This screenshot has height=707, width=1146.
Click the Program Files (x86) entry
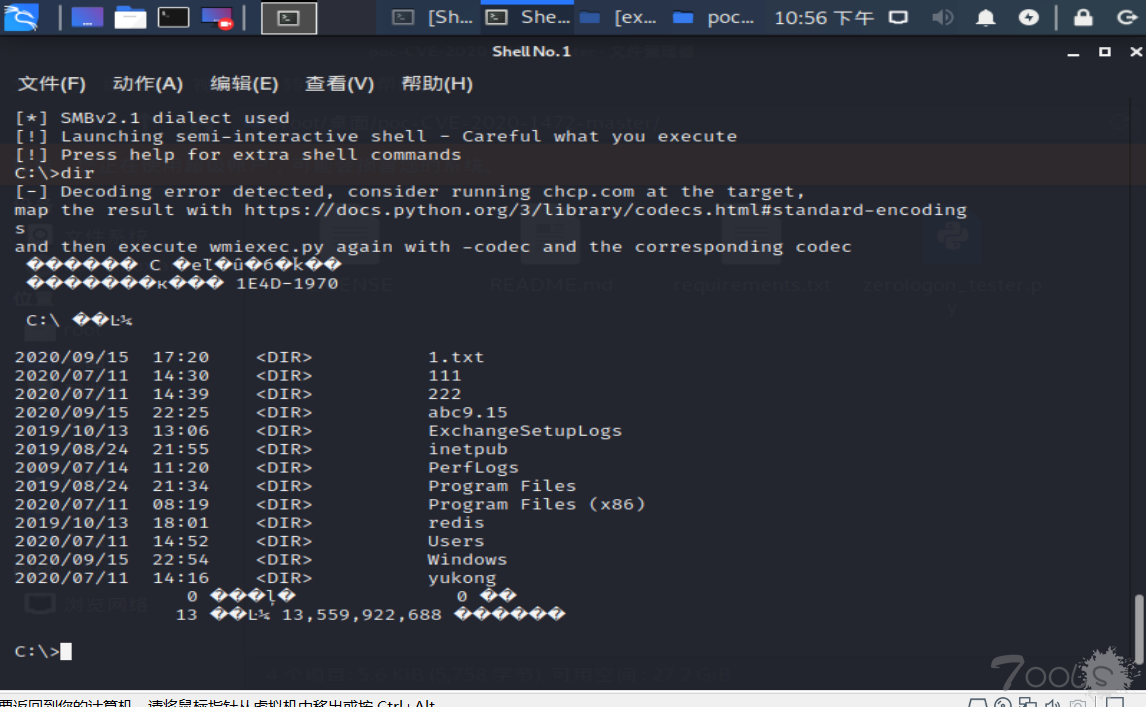[536, 504]
